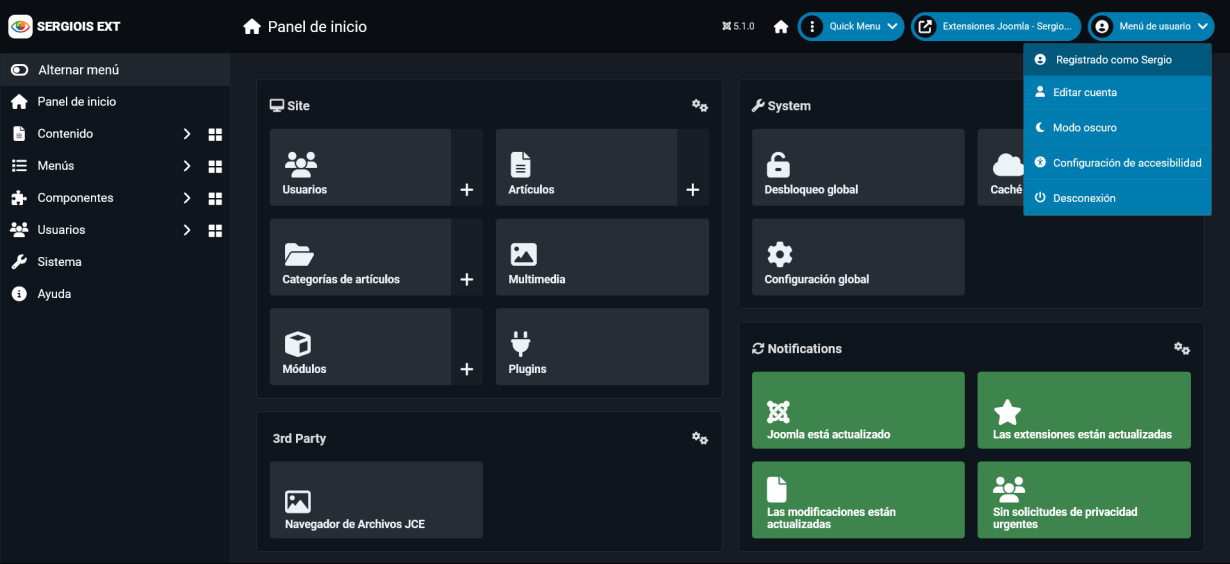Open the Módulos tile
Viewport: 1230px width, 564px height.
tap(360, 347)
